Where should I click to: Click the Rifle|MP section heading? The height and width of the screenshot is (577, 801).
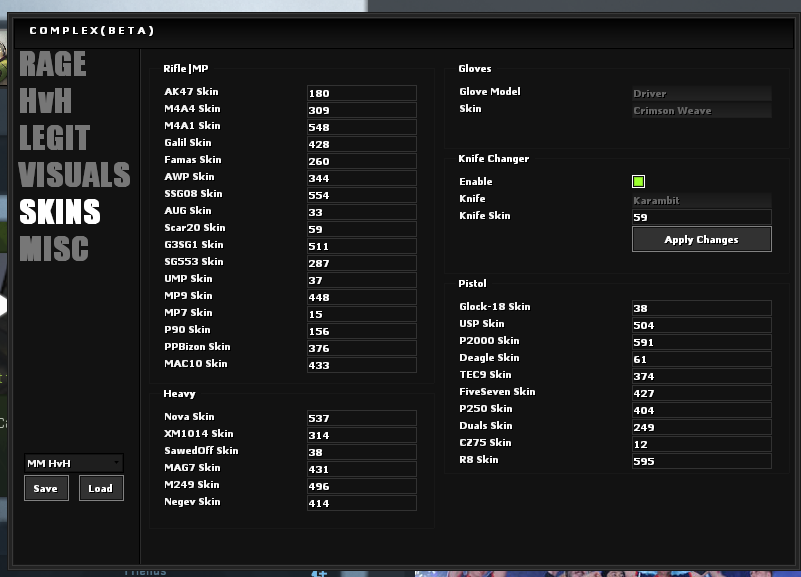coord(186,68)
